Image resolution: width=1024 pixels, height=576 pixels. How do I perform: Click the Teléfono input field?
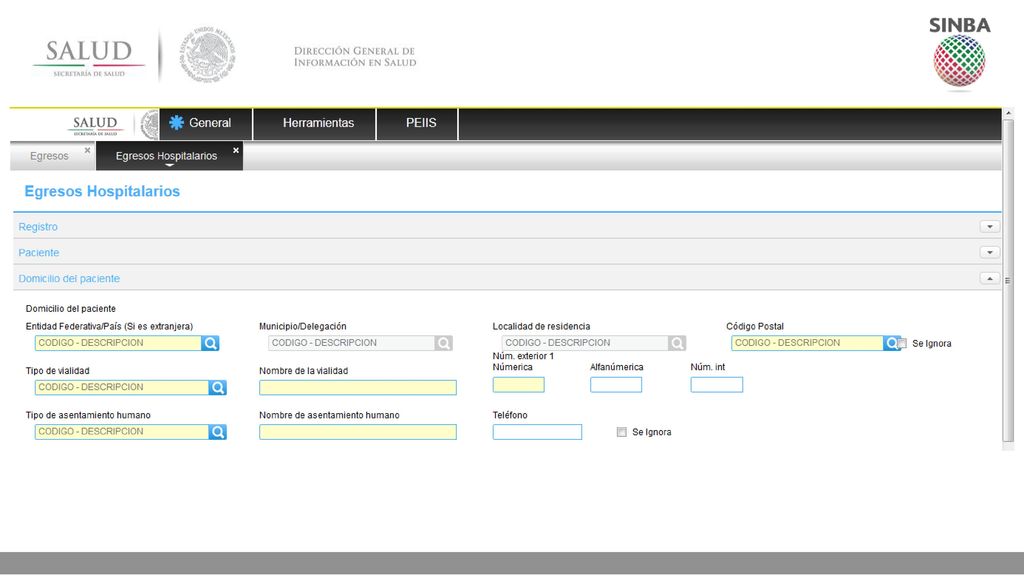537,432
